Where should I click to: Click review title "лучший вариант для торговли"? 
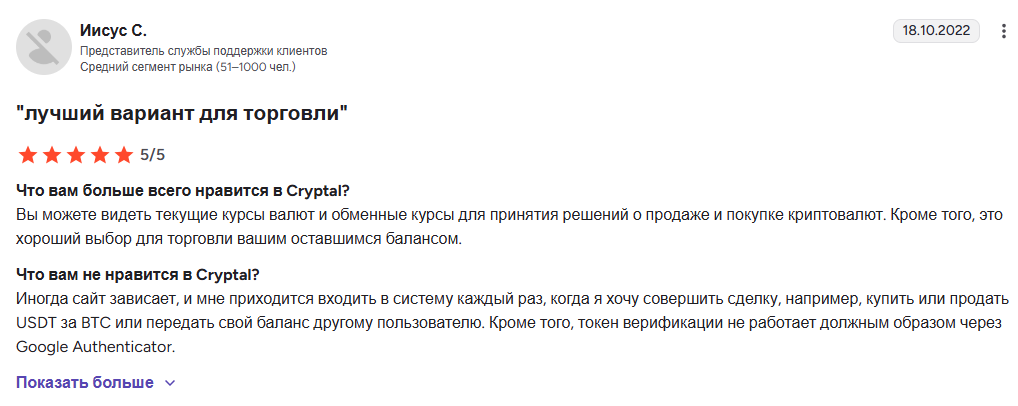click(182, 113)
